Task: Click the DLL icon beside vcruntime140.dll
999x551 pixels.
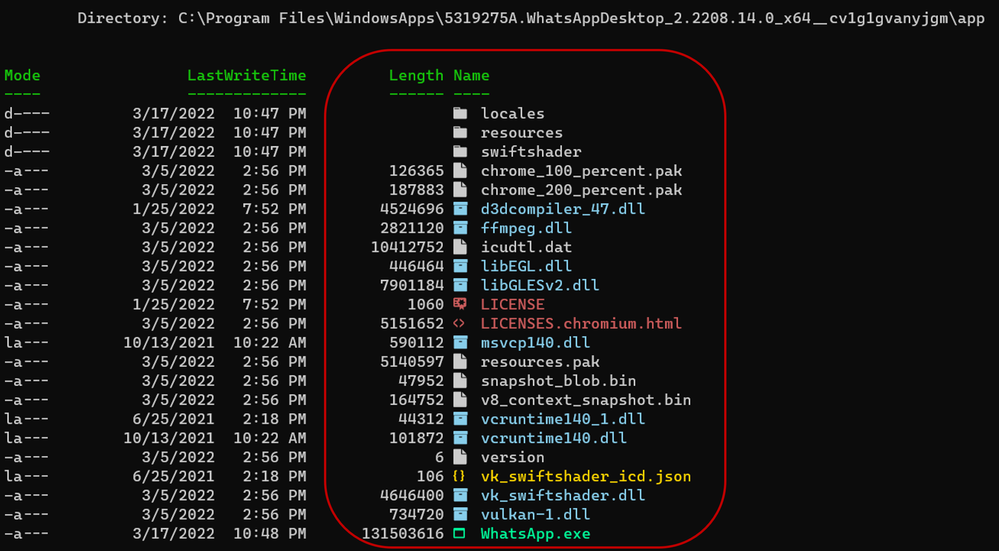Action: click(460, 438)
